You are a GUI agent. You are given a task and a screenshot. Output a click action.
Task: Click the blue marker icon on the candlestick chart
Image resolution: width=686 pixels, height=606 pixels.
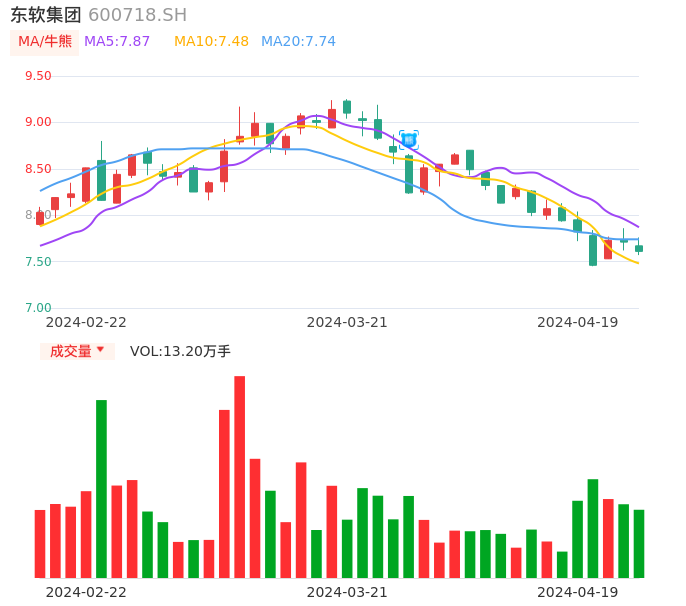tap(409, 139)
